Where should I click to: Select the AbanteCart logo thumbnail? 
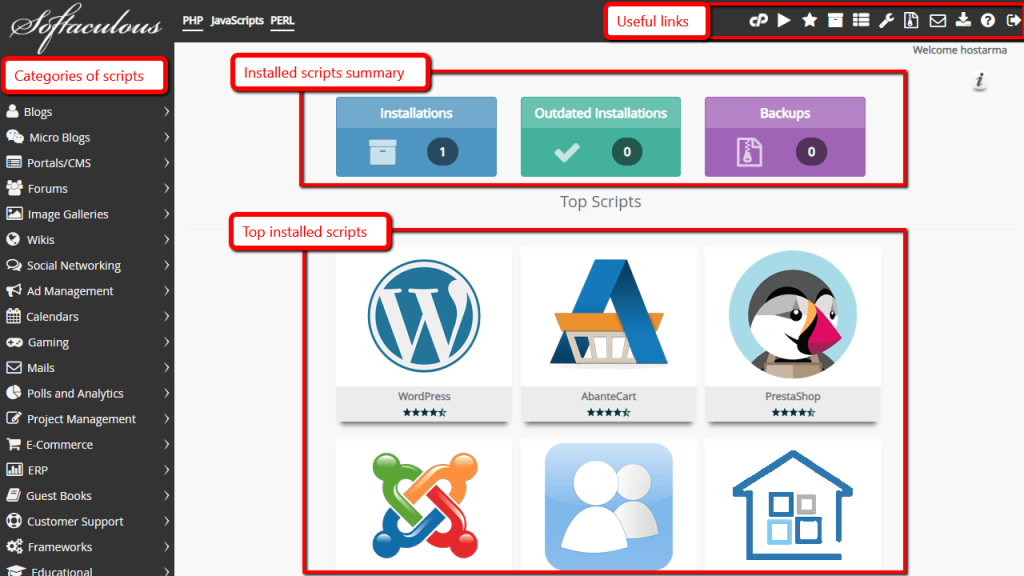click(x=609, y=312)
